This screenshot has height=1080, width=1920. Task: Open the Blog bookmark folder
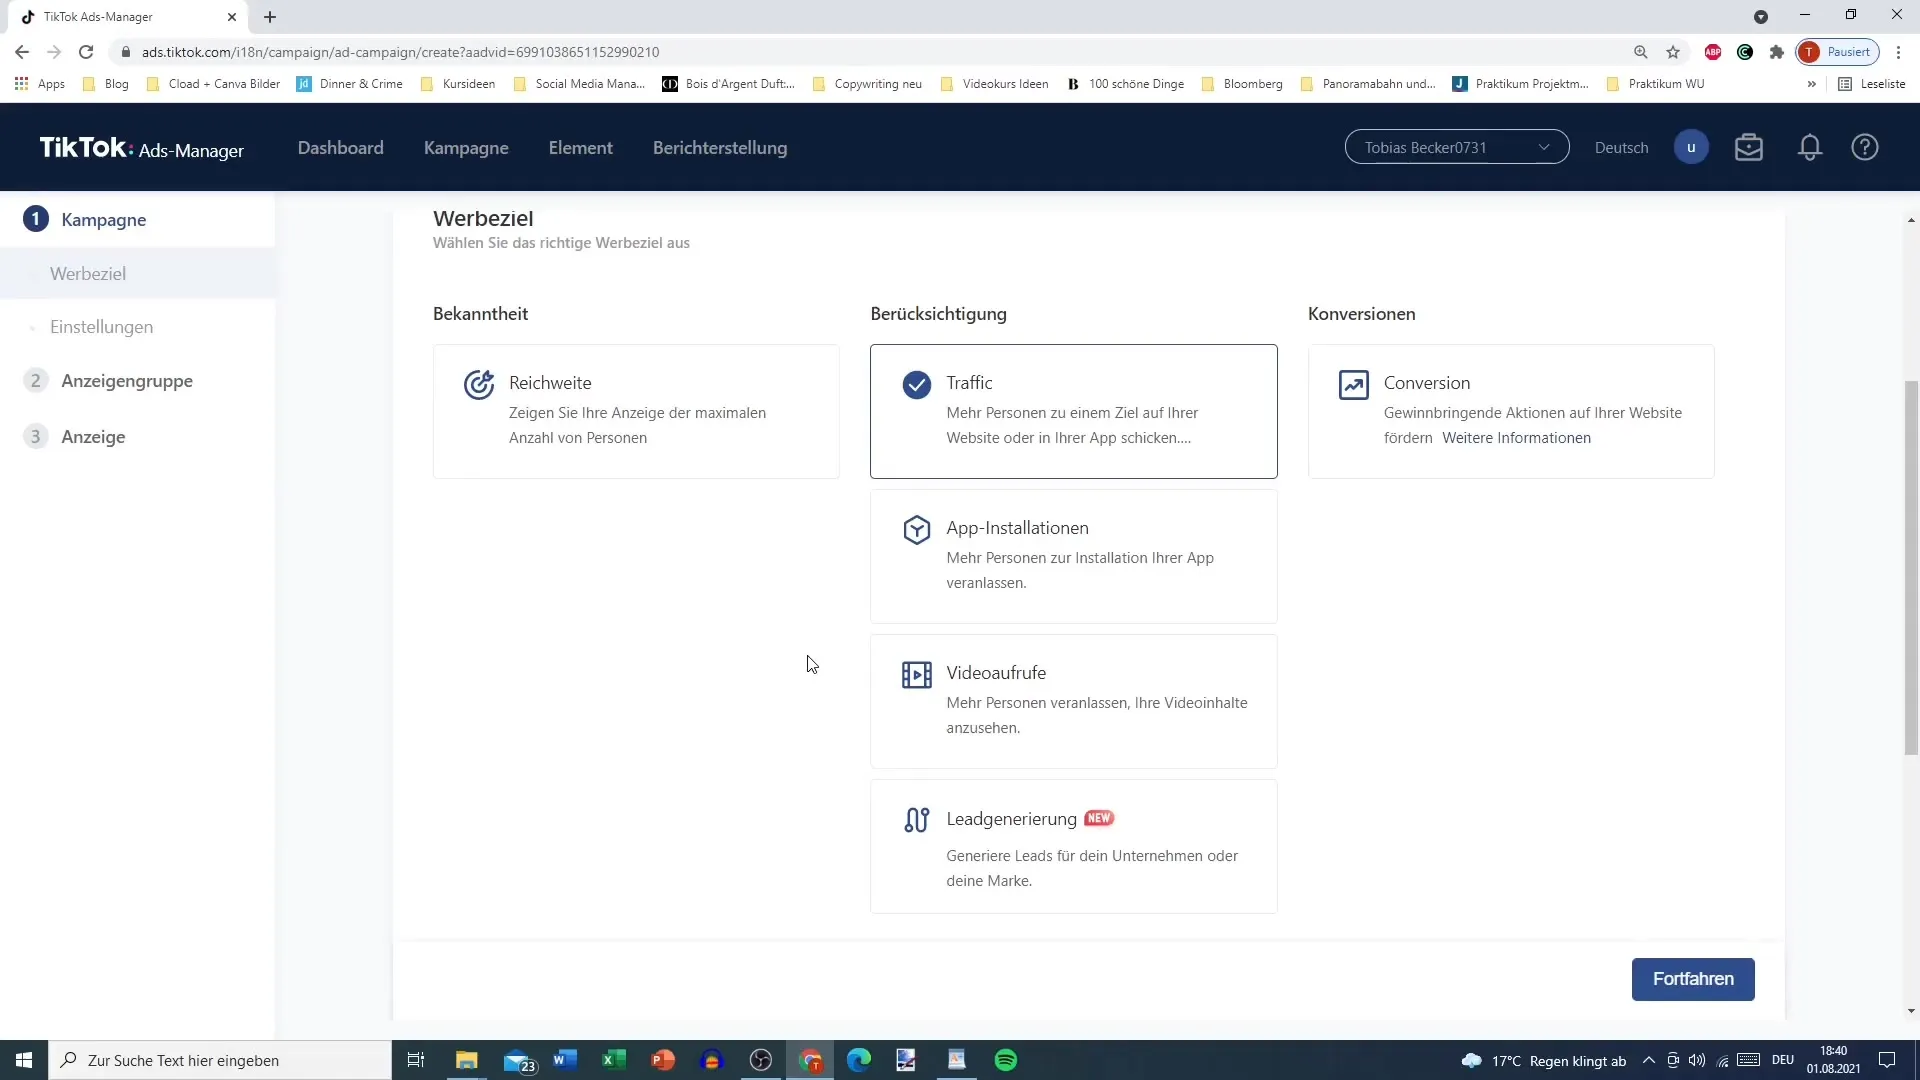coord(106,84)
